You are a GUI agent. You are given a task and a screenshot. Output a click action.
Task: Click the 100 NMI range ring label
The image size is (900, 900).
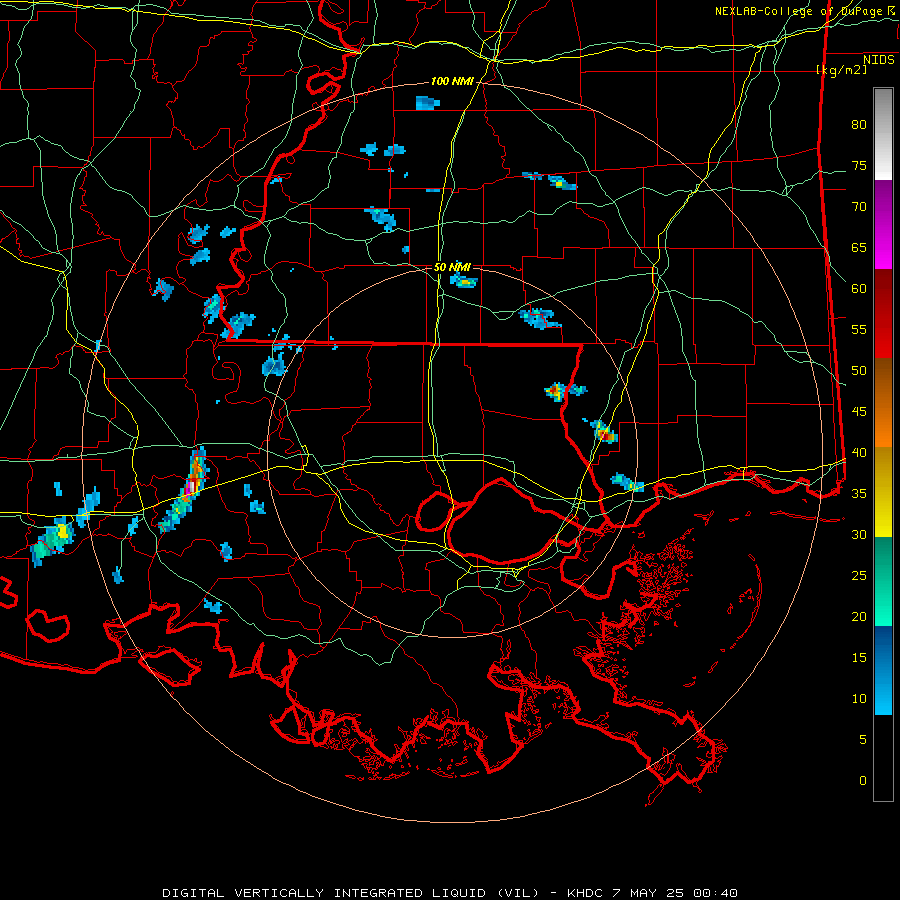452,82
